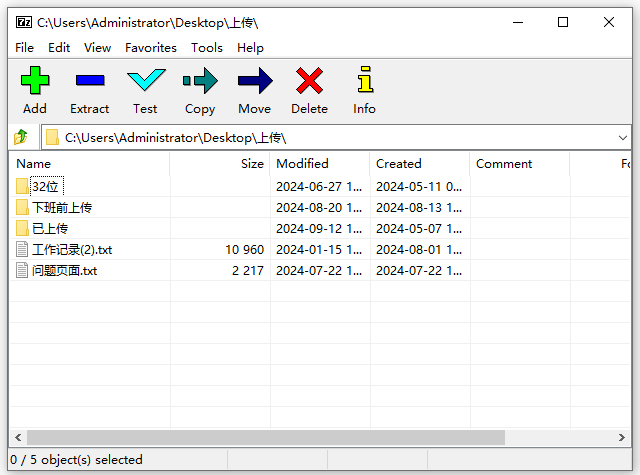Image resolution: width=640 pixels, height=475 pixels.
Task: Click the file icon of 工作记录(2).txt
Action: pos(22,249)
